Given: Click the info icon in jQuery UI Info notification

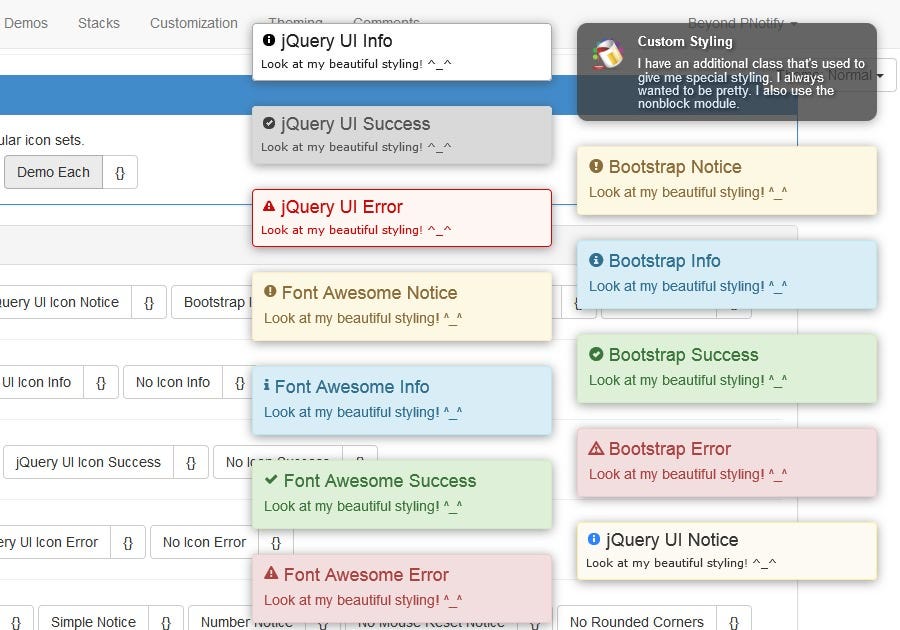Looking at the screenshot, I should (x=270, y=40).
